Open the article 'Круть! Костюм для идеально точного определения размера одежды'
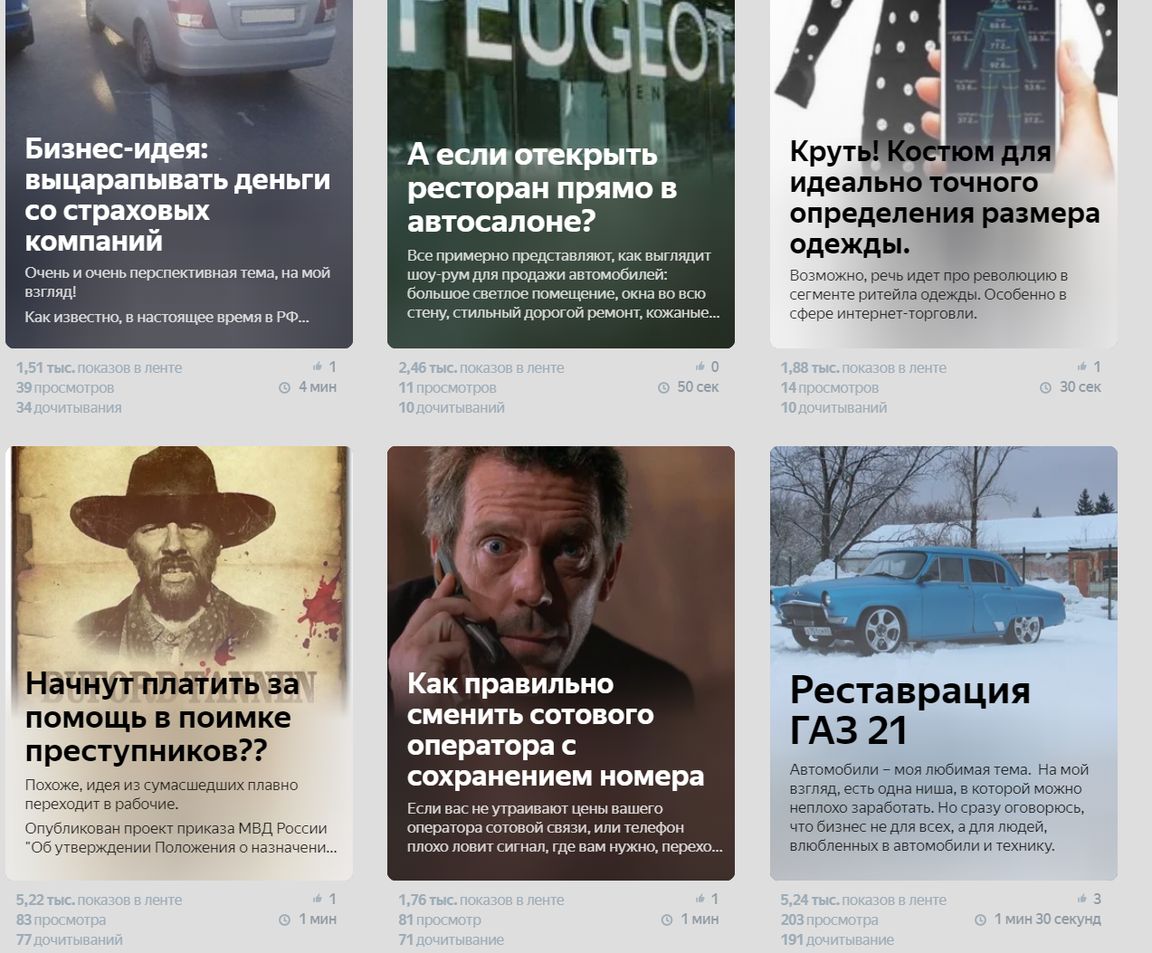The width and height of the screenshot is (1152, 953). 944,198
